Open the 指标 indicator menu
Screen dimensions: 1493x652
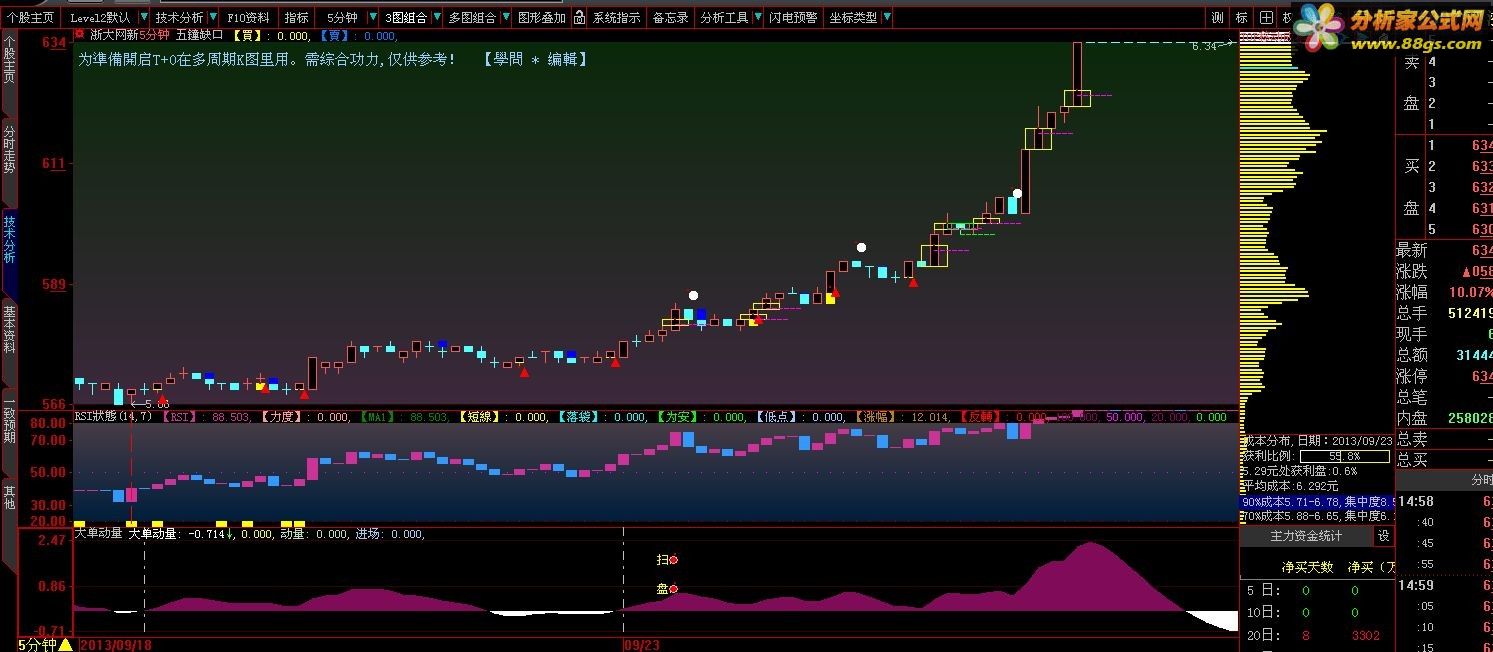[296, 17]
